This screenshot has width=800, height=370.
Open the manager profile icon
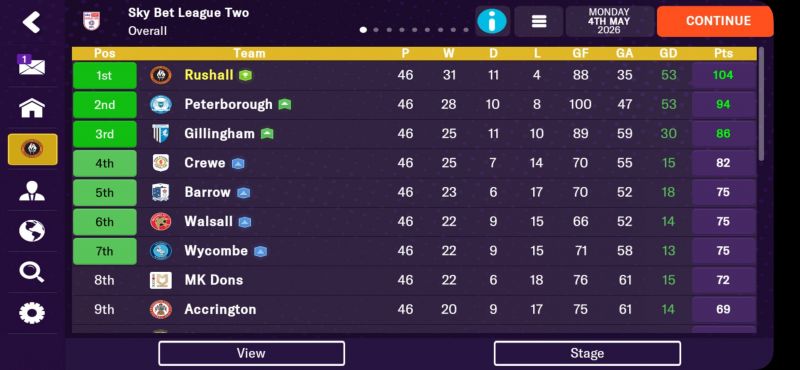pos(32,190)
